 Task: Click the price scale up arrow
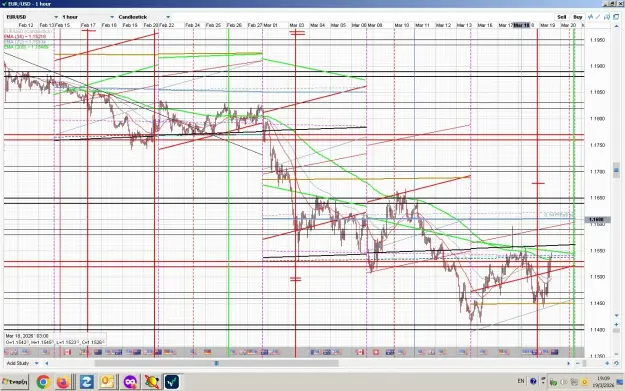tap(617, 26)
